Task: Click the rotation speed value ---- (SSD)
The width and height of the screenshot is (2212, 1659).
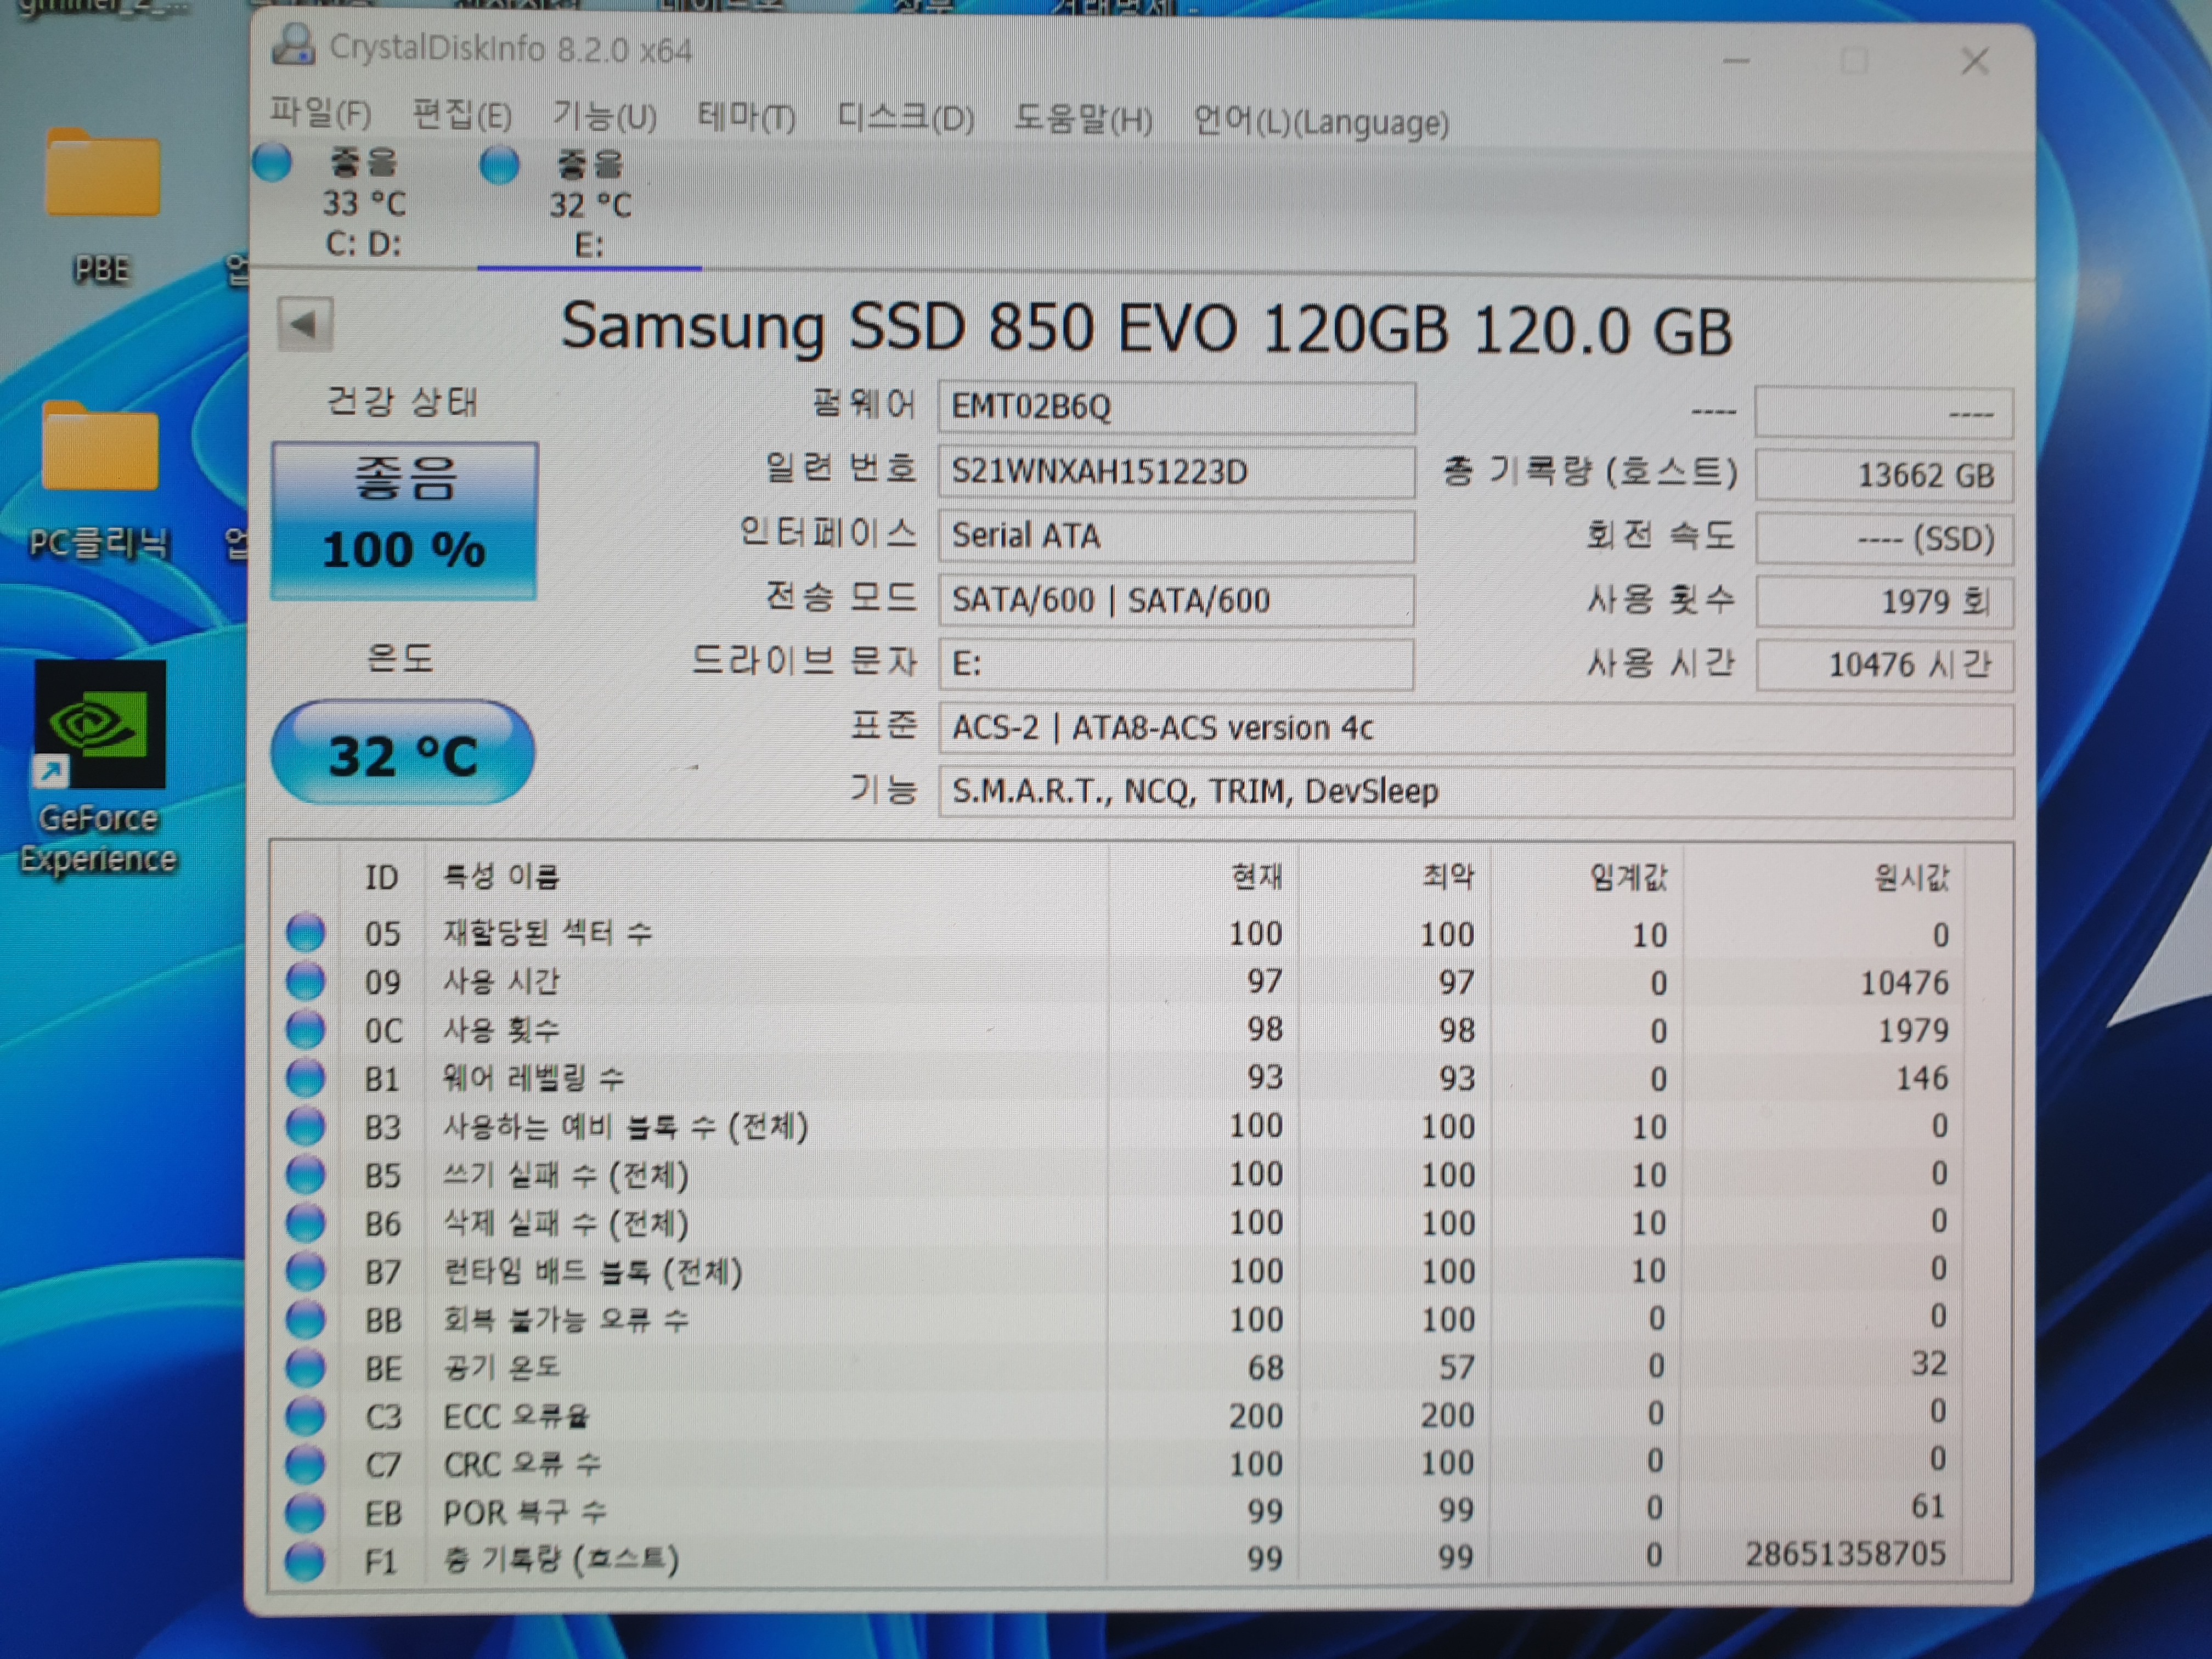Action: click(1884, 539)
